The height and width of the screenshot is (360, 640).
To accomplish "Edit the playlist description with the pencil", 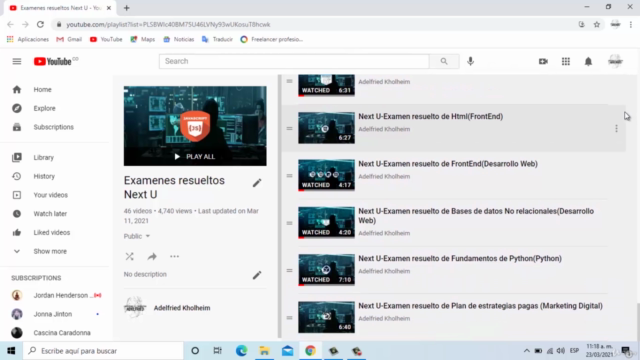I will (x=257, y=275).
